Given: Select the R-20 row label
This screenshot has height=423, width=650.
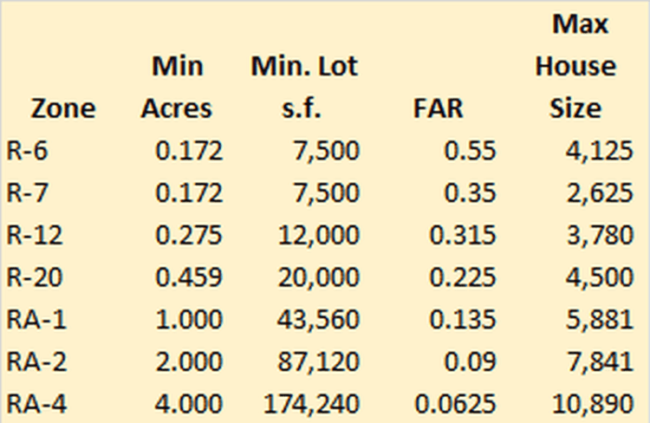Looking at the screenshot, I should 34,277.
